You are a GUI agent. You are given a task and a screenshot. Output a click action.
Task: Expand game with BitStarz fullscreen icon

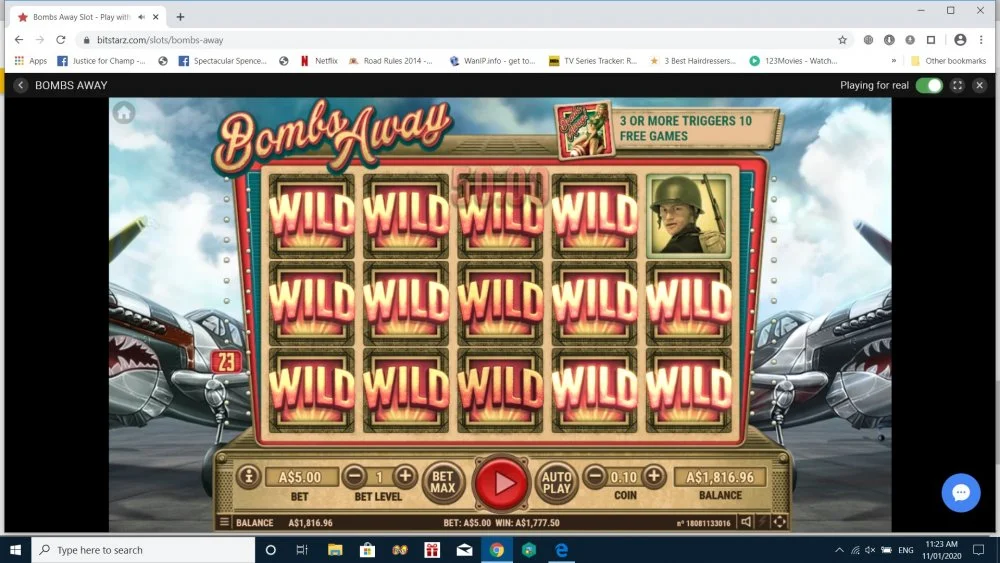coord(957,85)
